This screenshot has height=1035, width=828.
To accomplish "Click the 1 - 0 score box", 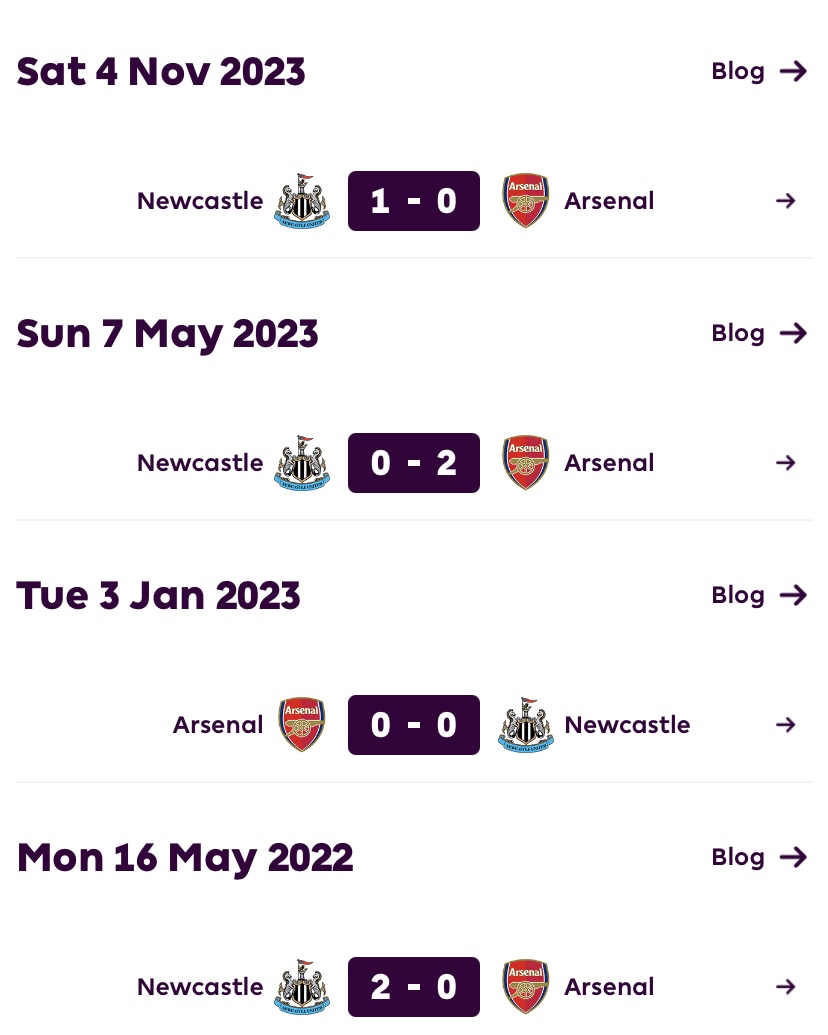I will [414, 201].
